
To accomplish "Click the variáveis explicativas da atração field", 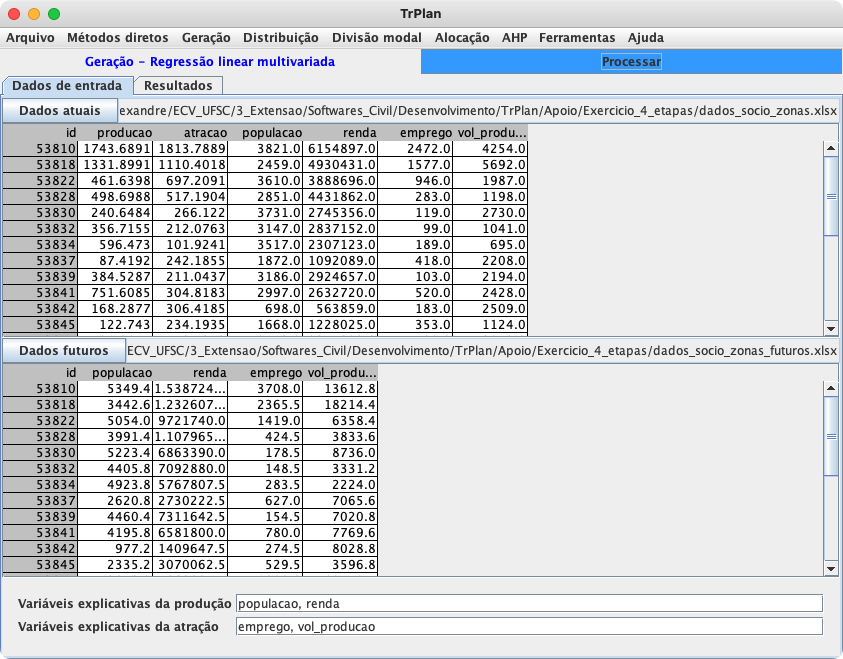I will [x=529, y=627].
